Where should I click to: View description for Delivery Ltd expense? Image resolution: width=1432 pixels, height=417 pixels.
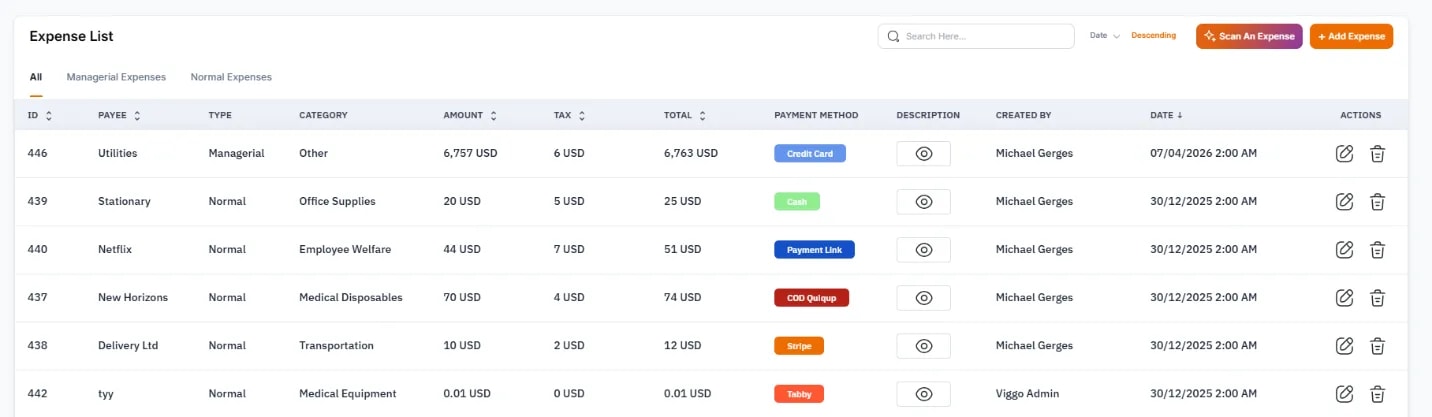pos(923,346)
